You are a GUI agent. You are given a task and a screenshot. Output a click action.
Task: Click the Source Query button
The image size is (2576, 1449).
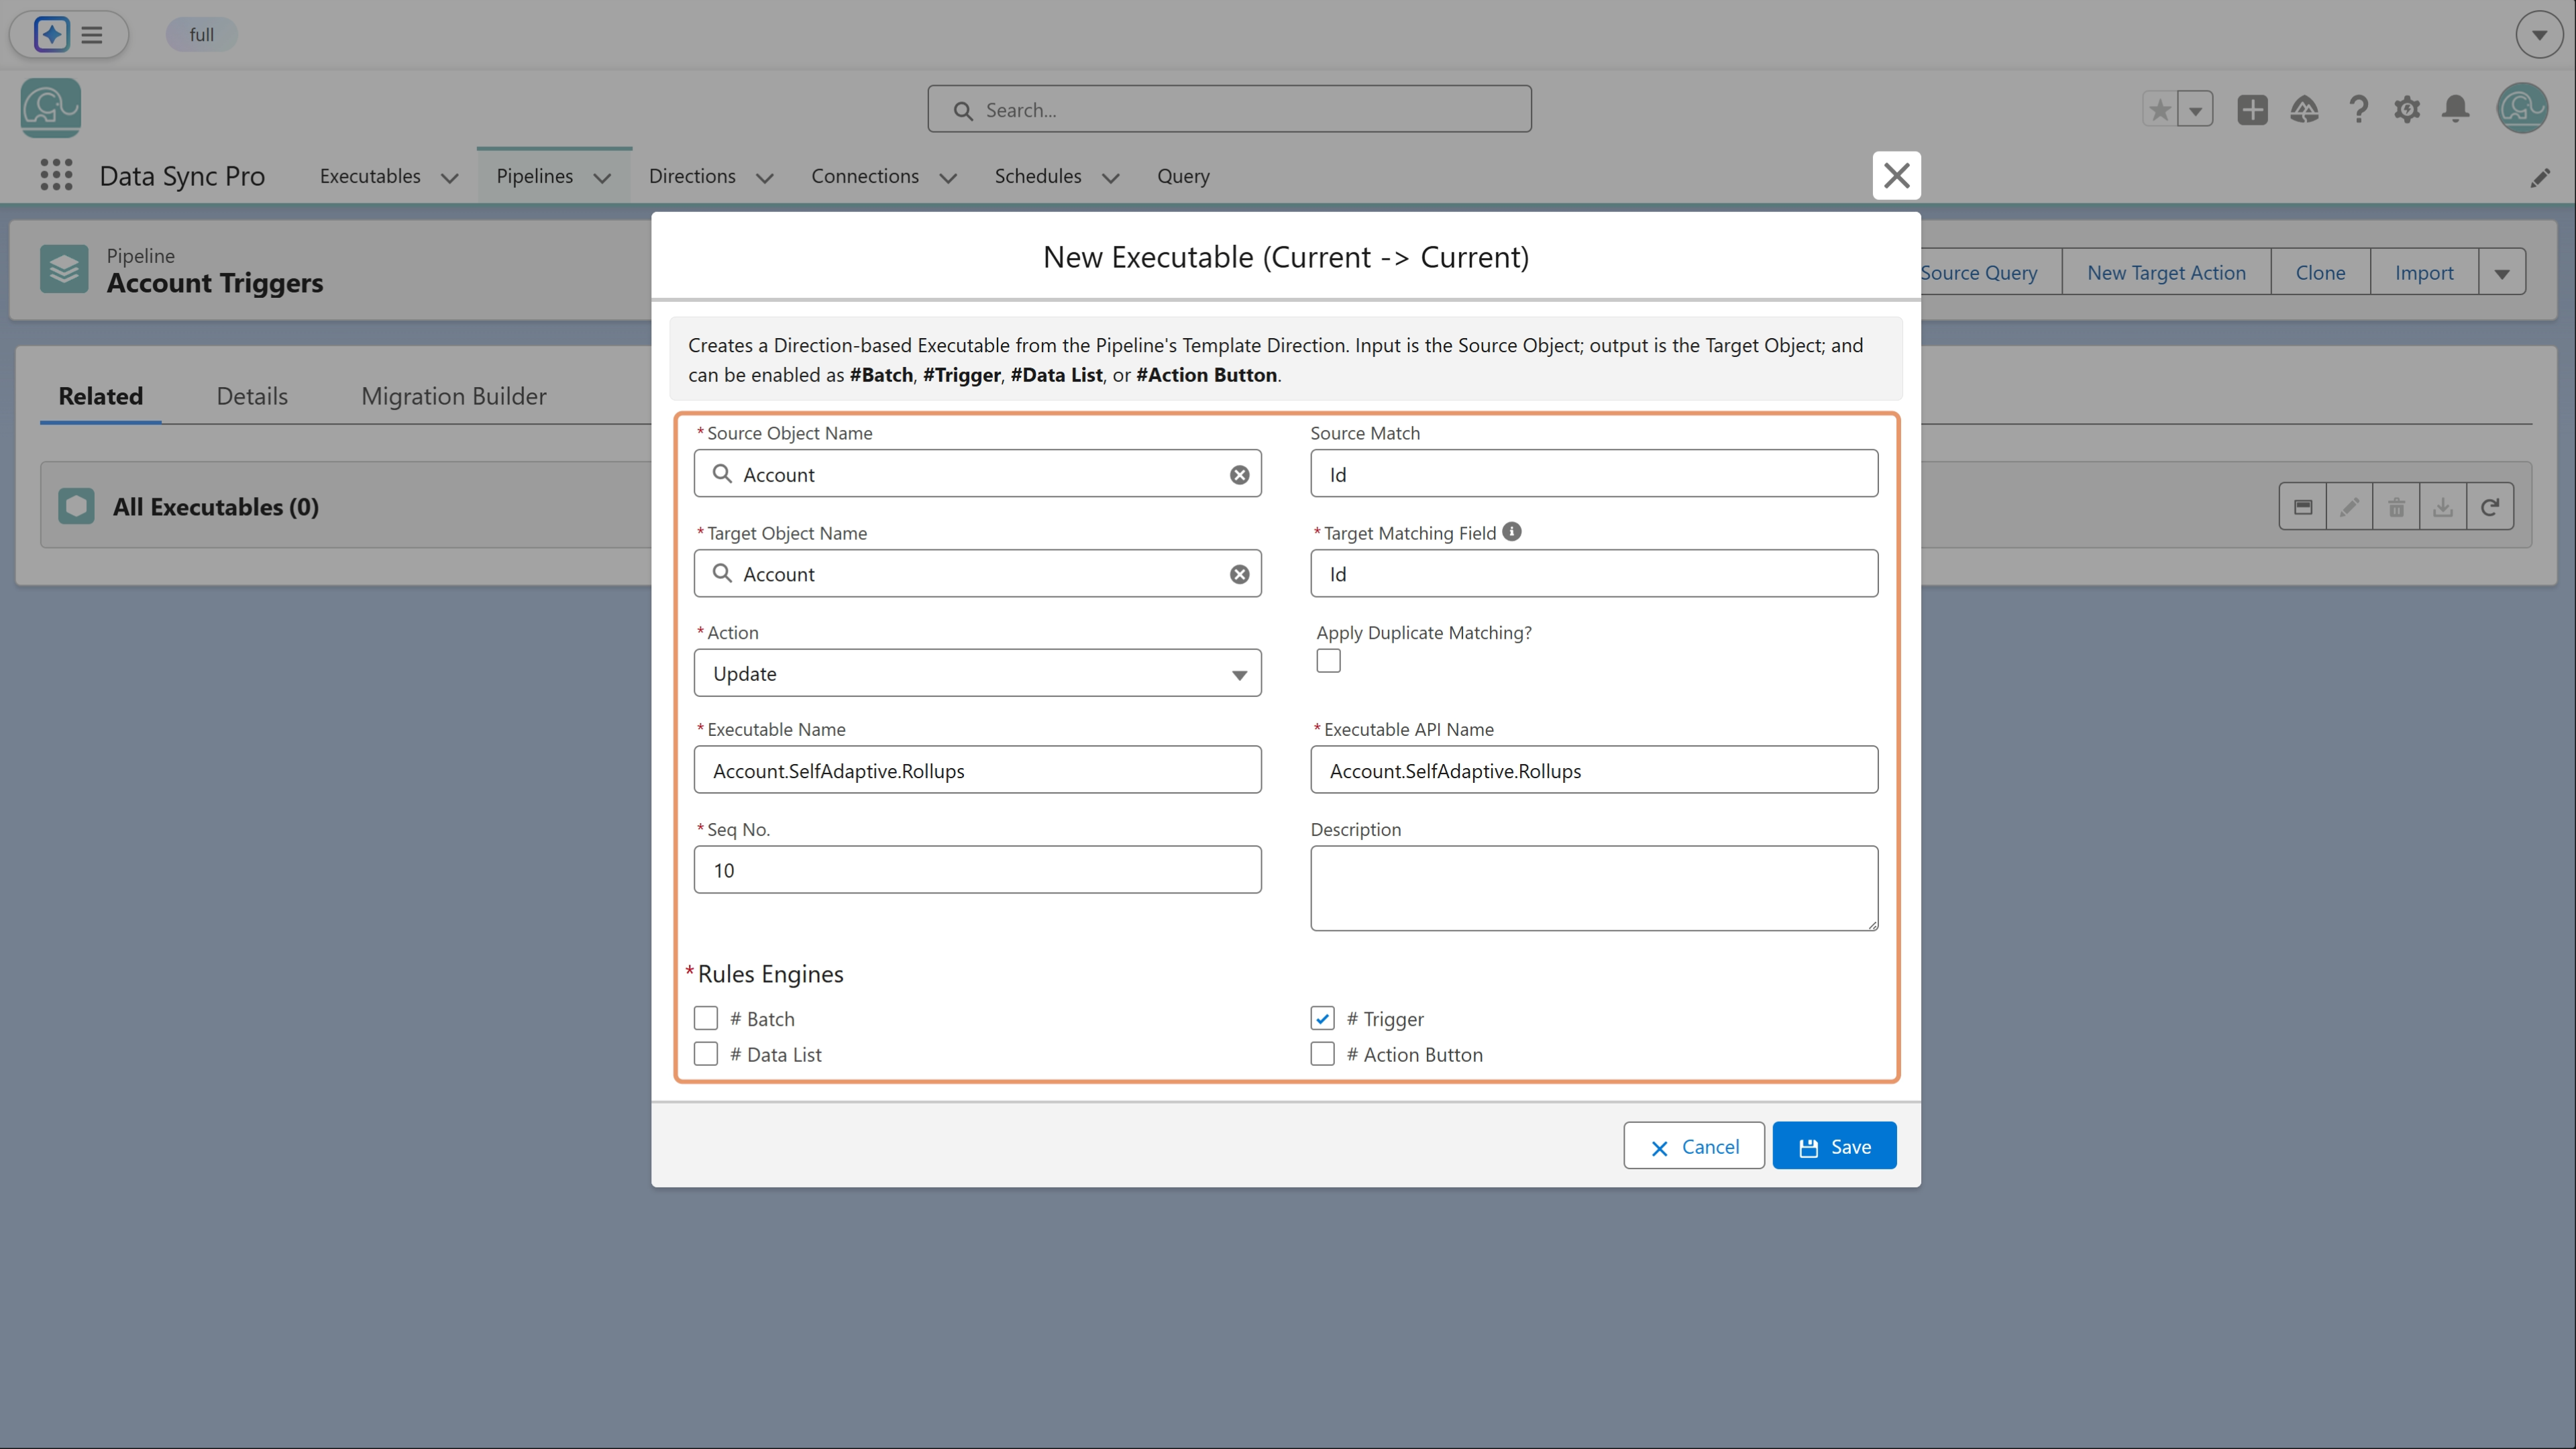tap(1990, 272)
